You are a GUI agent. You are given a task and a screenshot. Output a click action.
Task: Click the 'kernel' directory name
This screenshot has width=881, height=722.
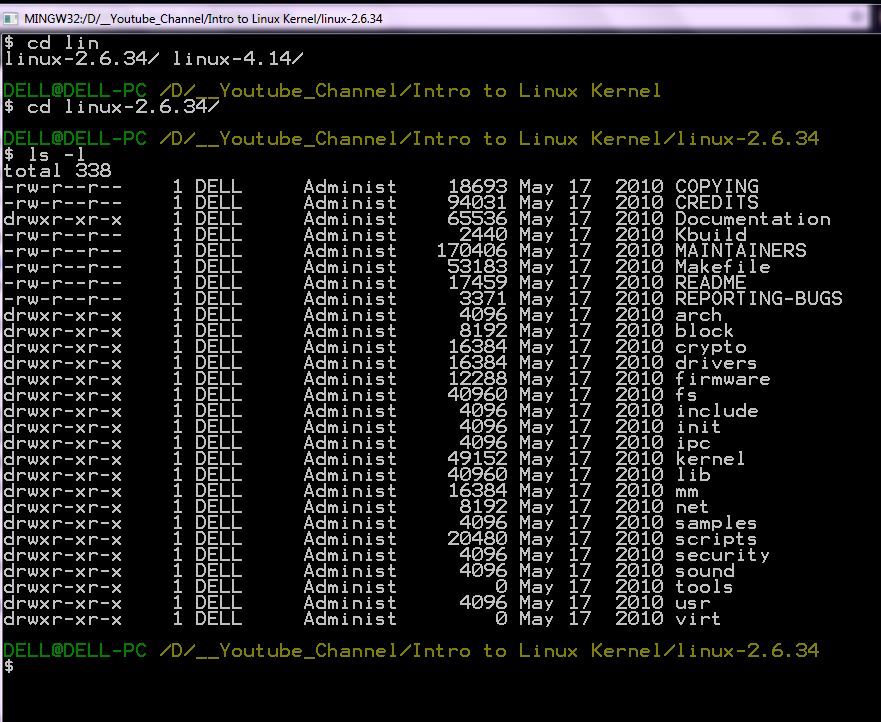coord(711,458)
